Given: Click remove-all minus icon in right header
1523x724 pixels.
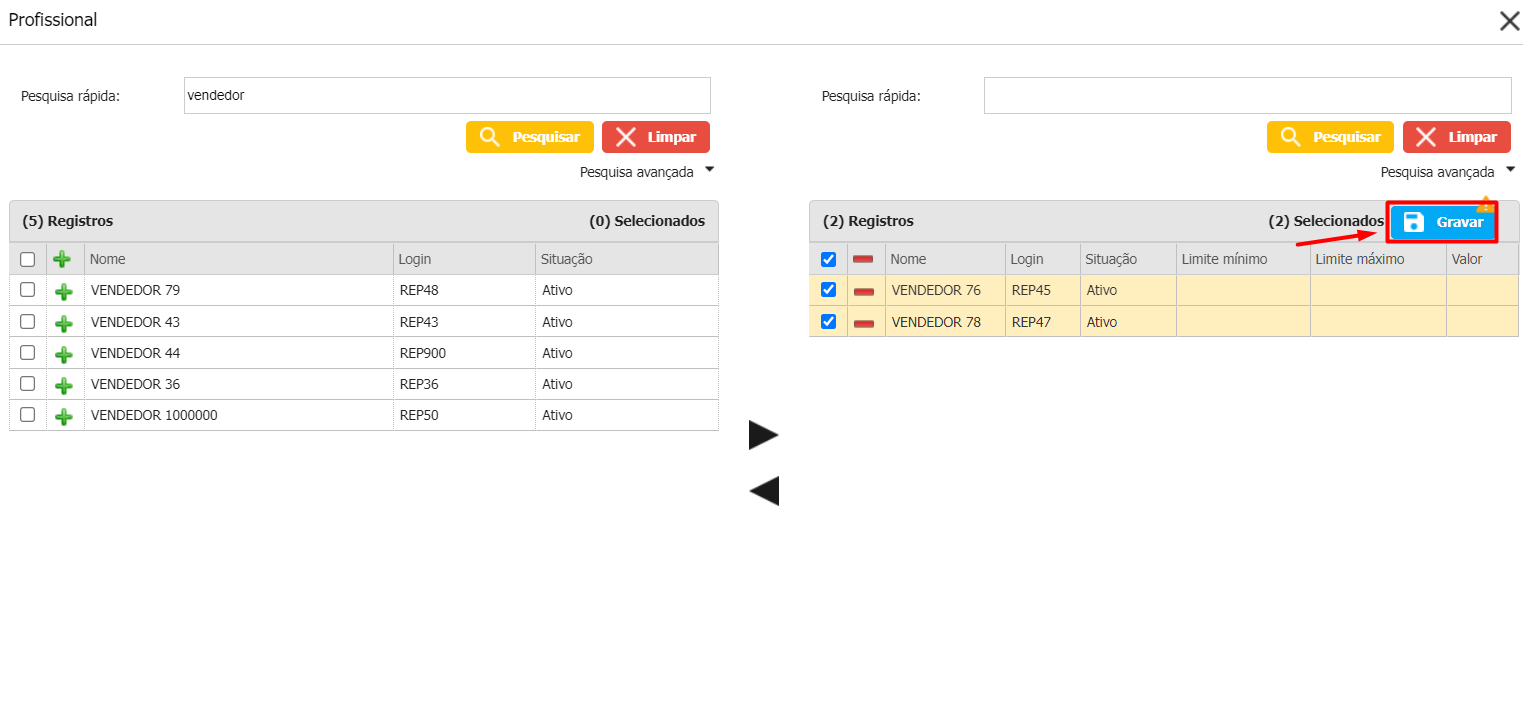Looking at the screenshot, I should coord(863,259).
